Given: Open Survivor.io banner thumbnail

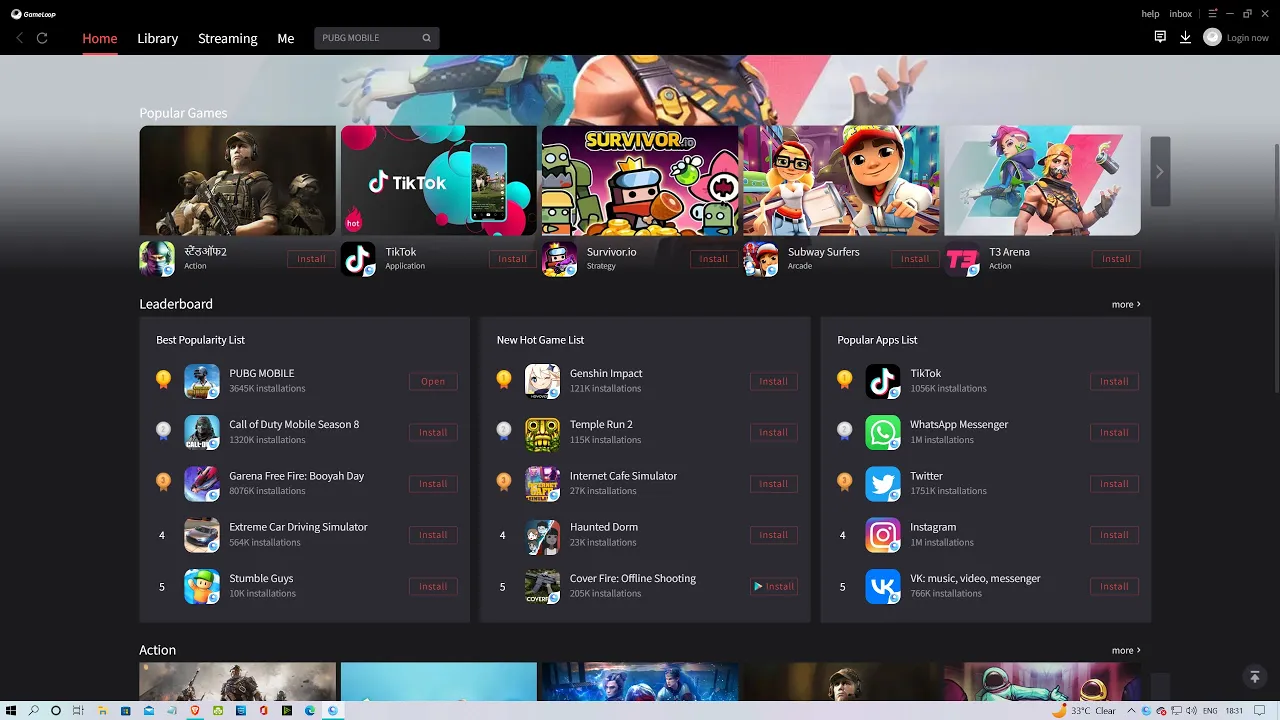Looking at the screenshot, I should pos(640,180).
